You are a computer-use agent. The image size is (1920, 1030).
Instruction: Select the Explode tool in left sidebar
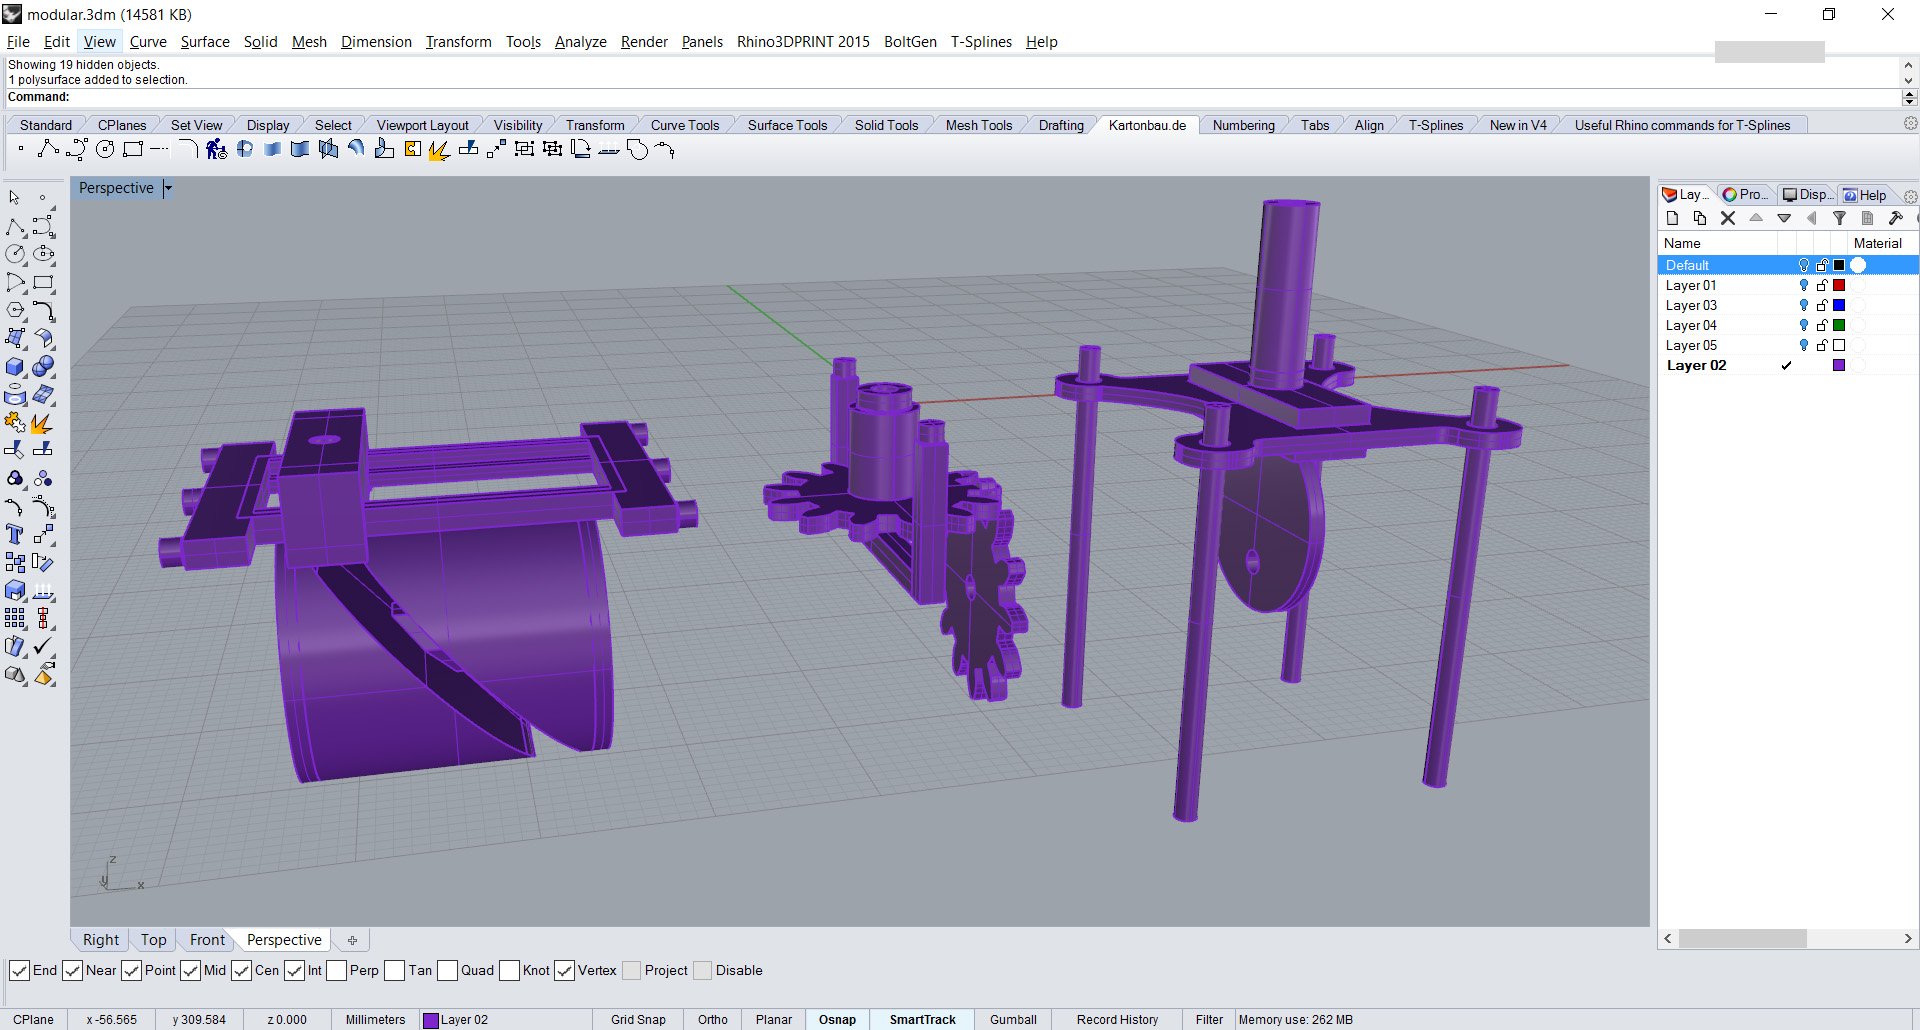tap(42, 423)
